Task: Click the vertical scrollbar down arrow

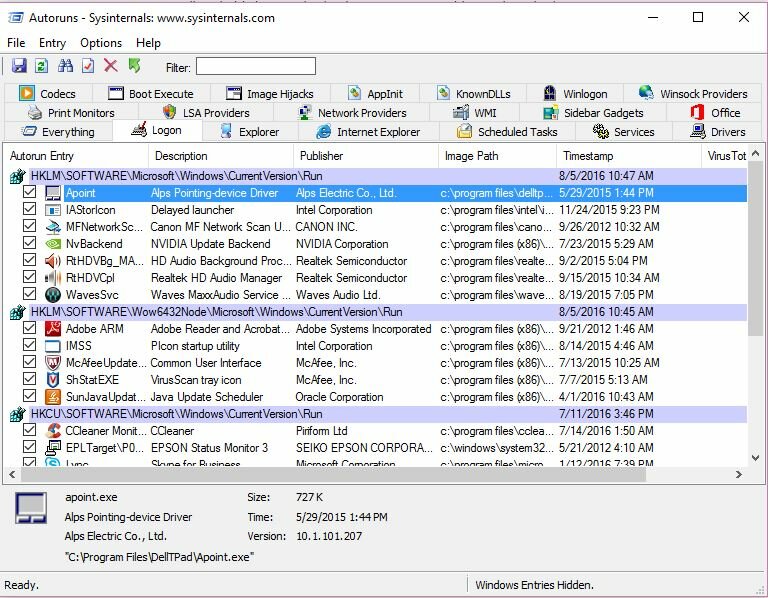Action: pyautogui.click(x=755, y=458)
